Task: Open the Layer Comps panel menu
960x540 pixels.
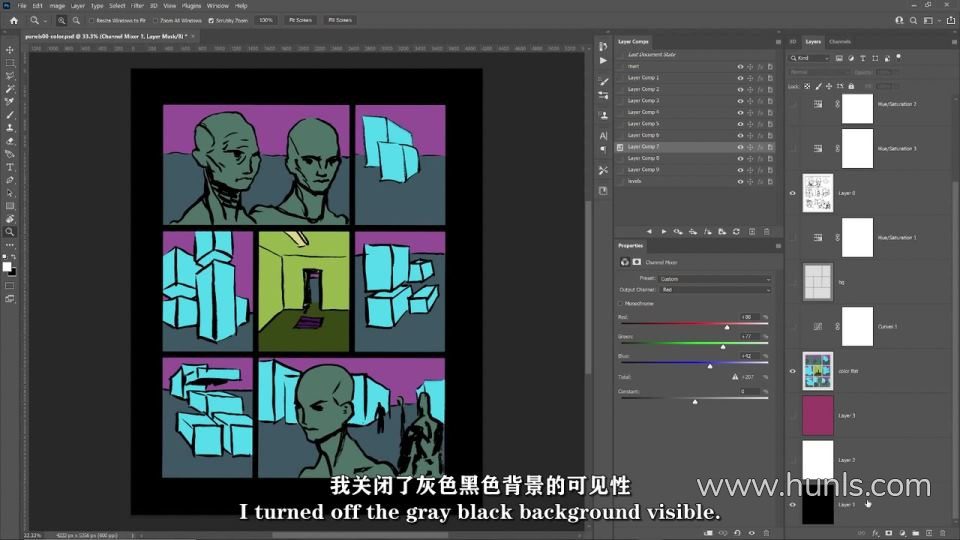Action: pyautogui.click(x=778, y=42)
